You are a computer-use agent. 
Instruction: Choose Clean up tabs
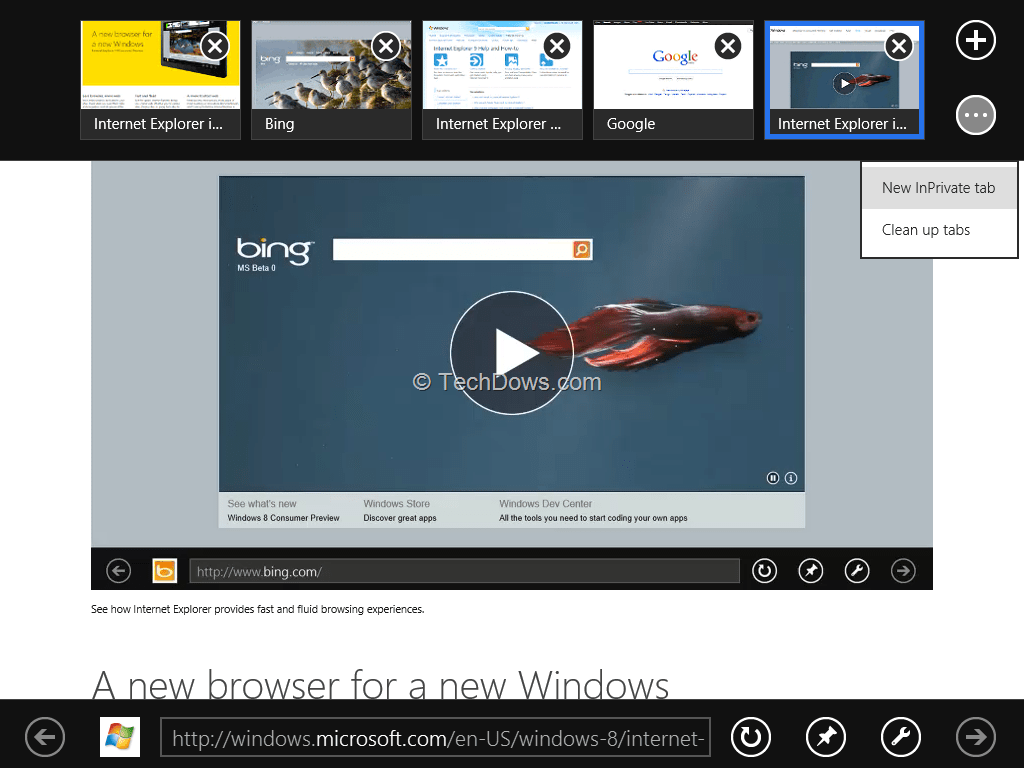[x=939, y=230]
